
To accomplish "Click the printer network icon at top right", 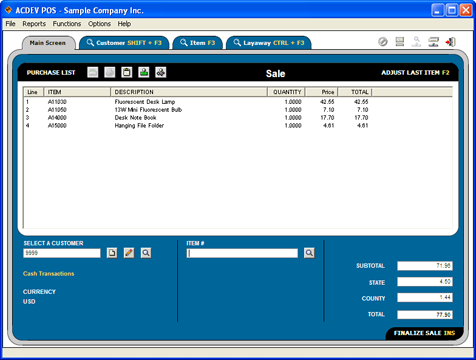I will [433, 42].
